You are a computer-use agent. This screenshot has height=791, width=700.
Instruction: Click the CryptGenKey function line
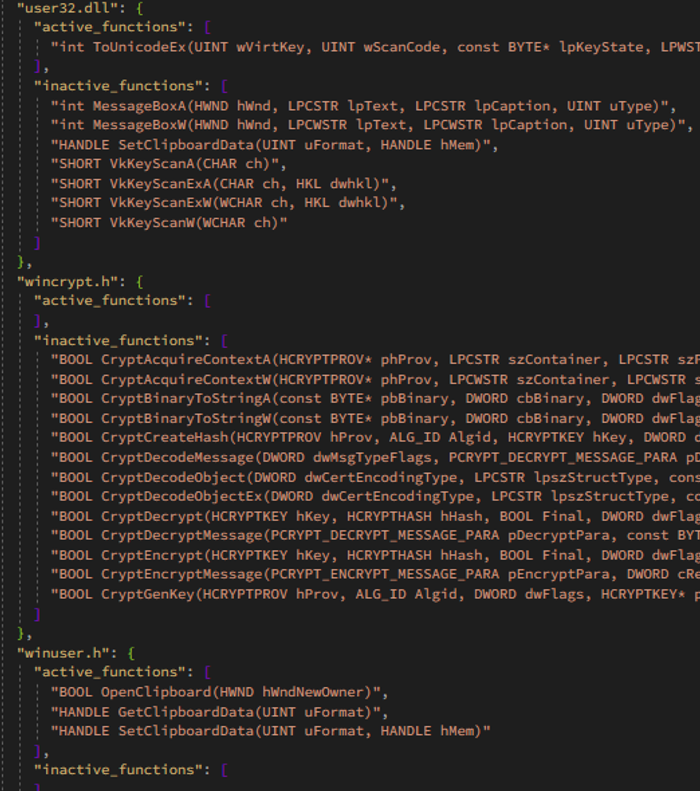click(375, 594)
